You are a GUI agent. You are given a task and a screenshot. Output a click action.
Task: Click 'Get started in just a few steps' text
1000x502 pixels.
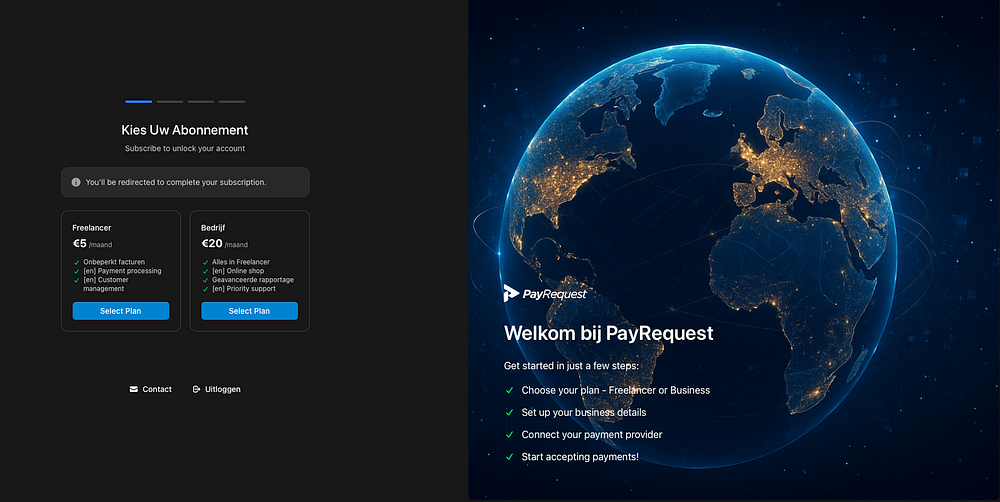tap(571, 365)
